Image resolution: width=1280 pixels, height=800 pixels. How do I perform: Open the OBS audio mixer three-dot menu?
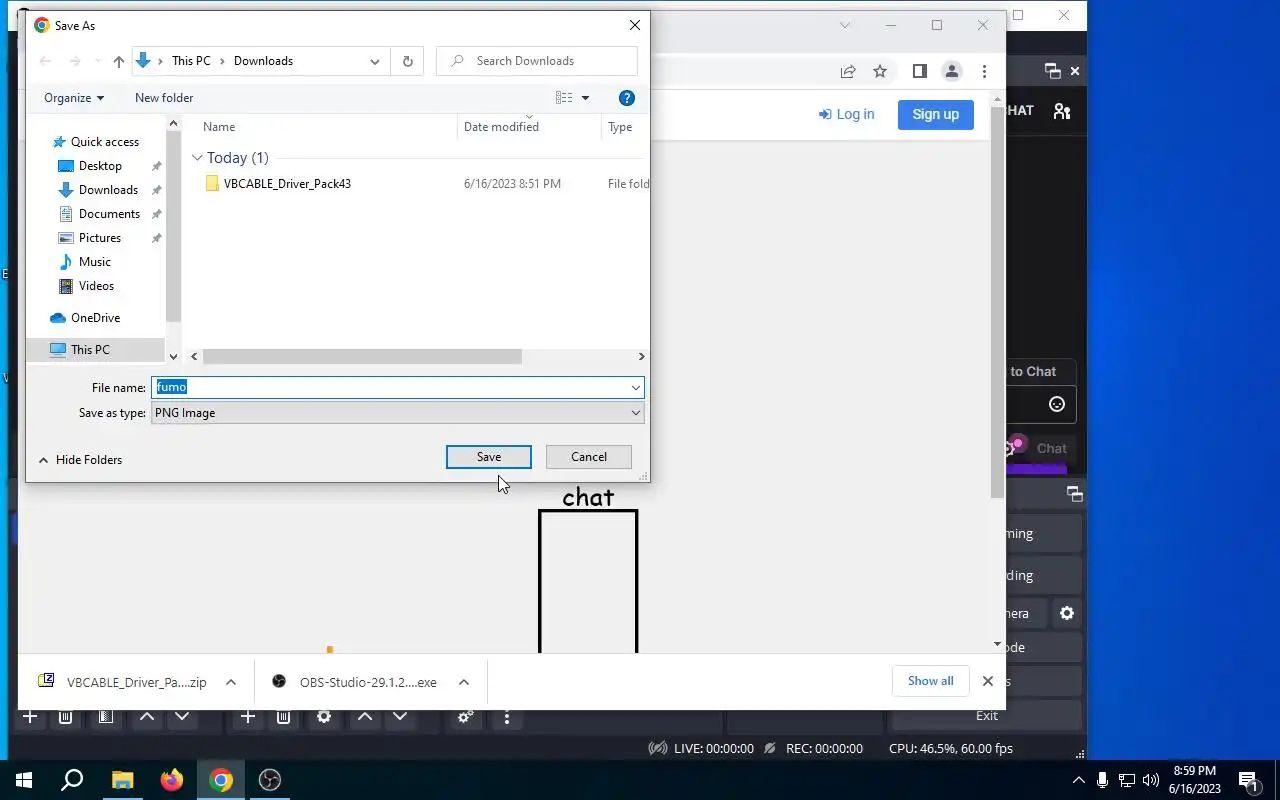(507, 717)
